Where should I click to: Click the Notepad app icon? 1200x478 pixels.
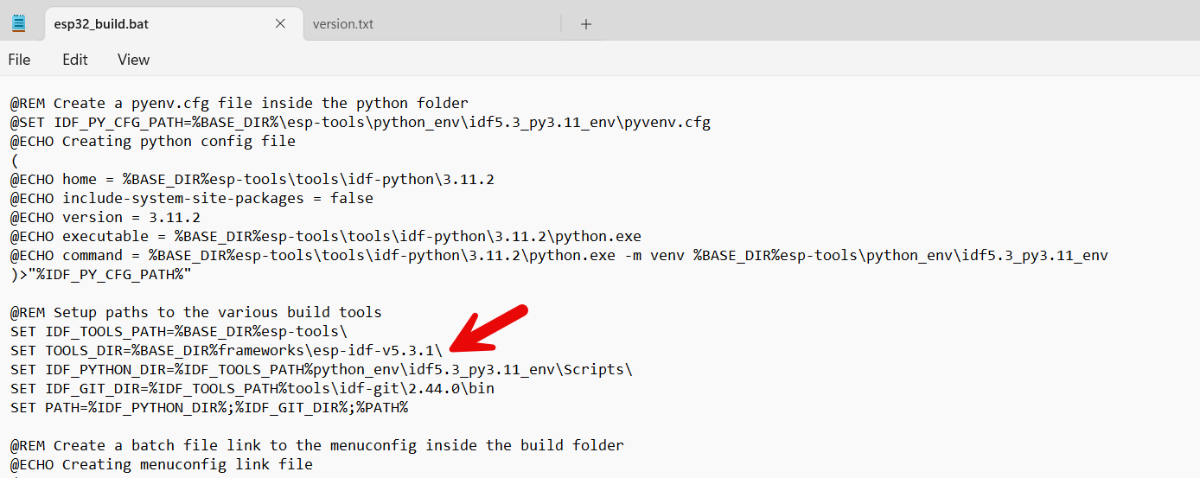(18, 23)
